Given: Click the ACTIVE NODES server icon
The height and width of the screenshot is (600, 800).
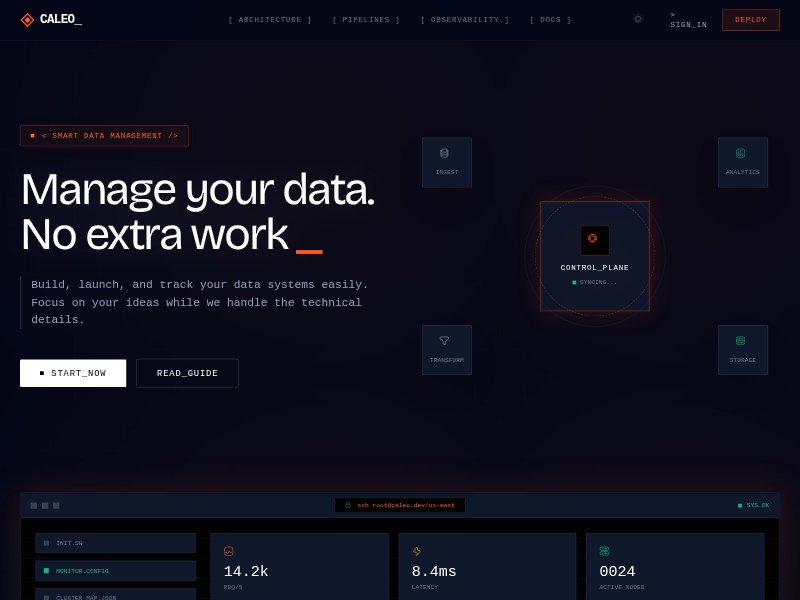Looking at the screenshot, I should [604, 551].
